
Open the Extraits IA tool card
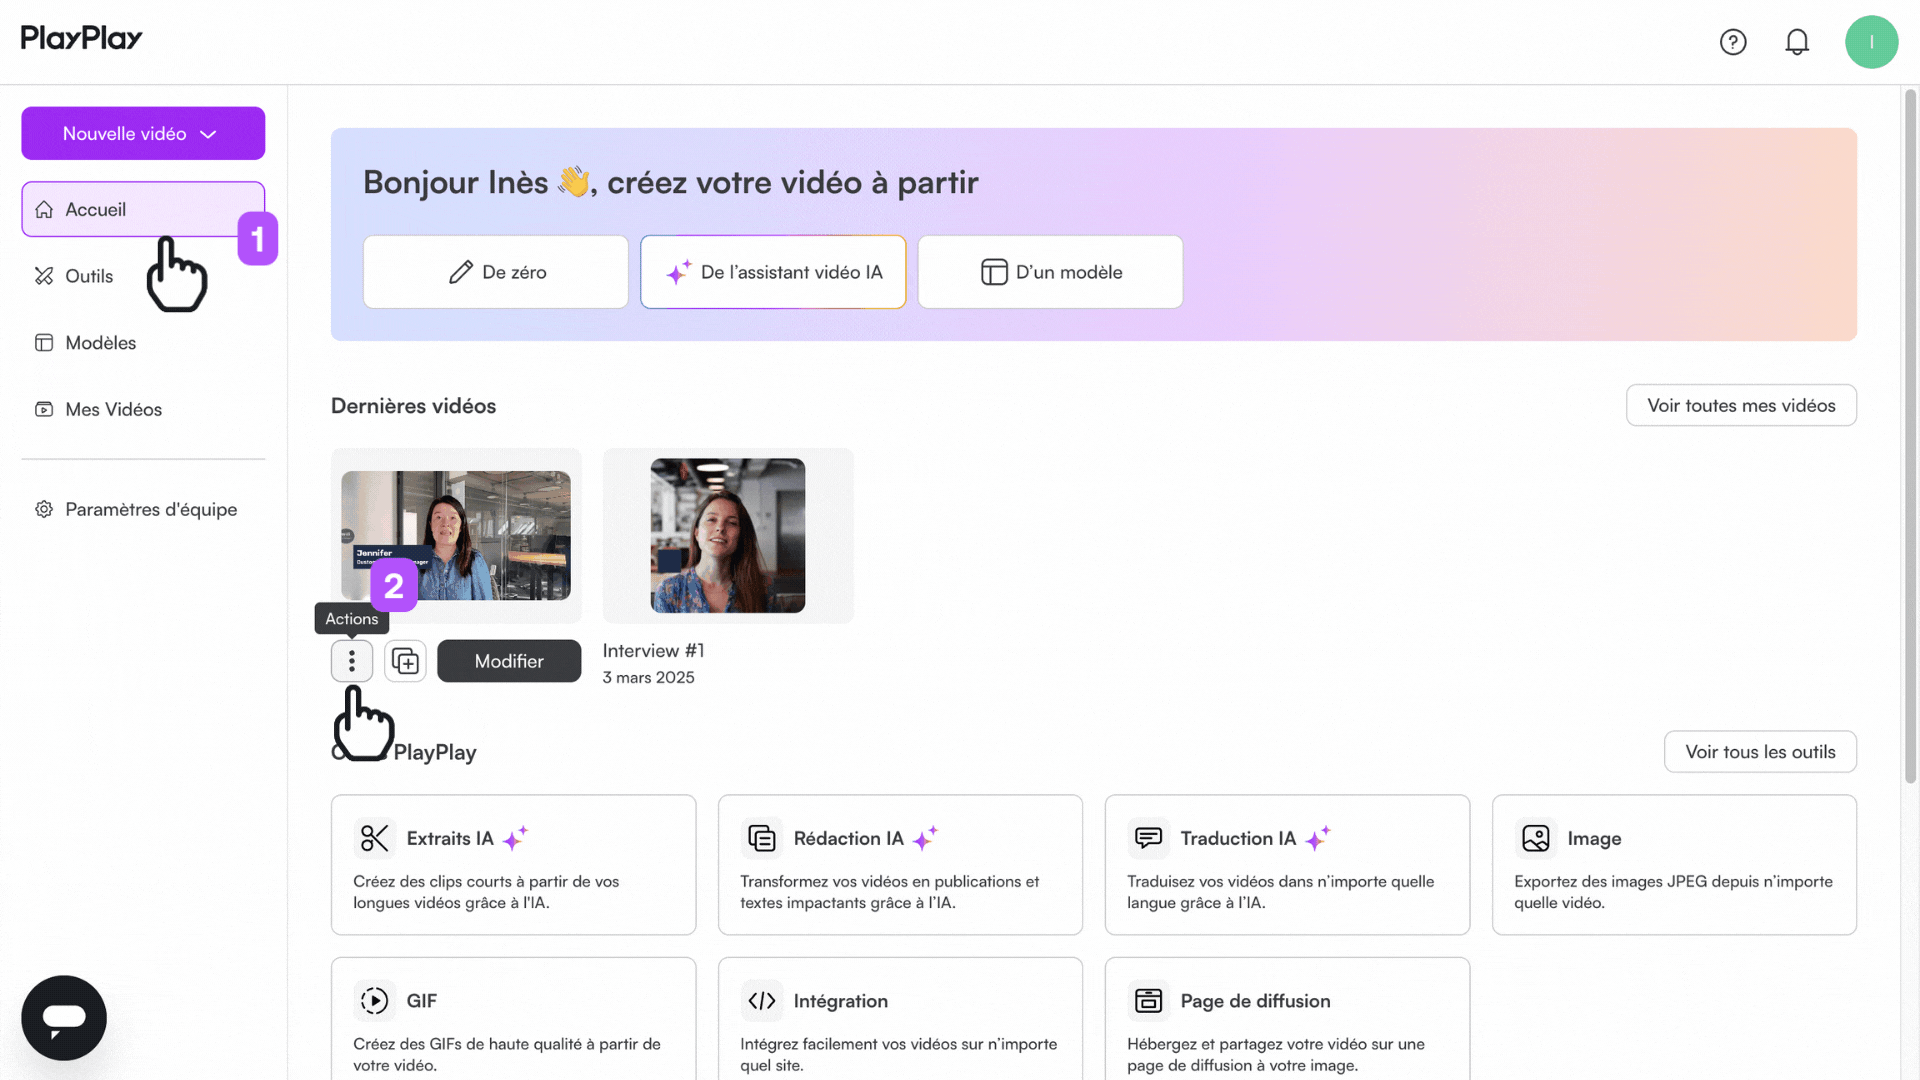click(x=513, y=865)
